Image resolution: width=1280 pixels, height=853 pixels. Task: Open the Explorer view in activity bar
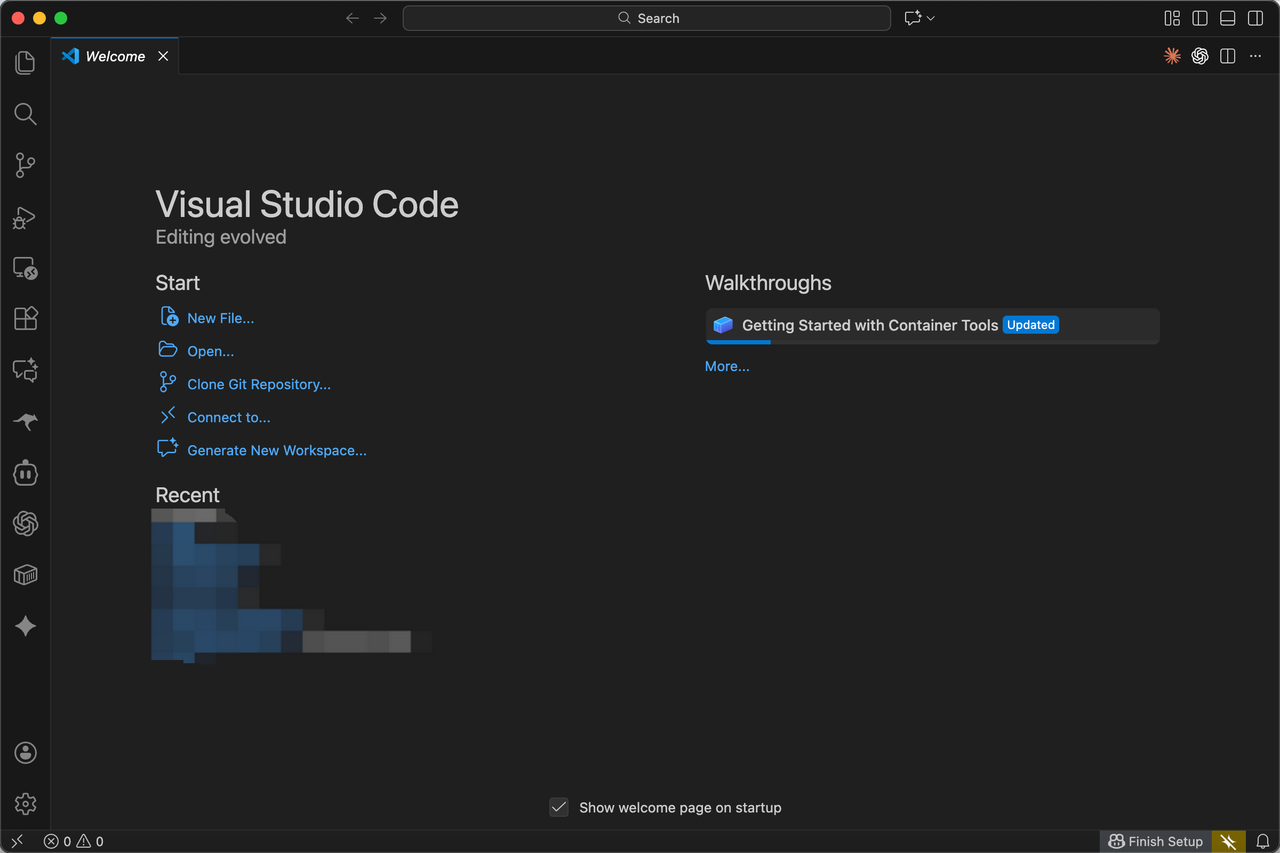point(25,63)
